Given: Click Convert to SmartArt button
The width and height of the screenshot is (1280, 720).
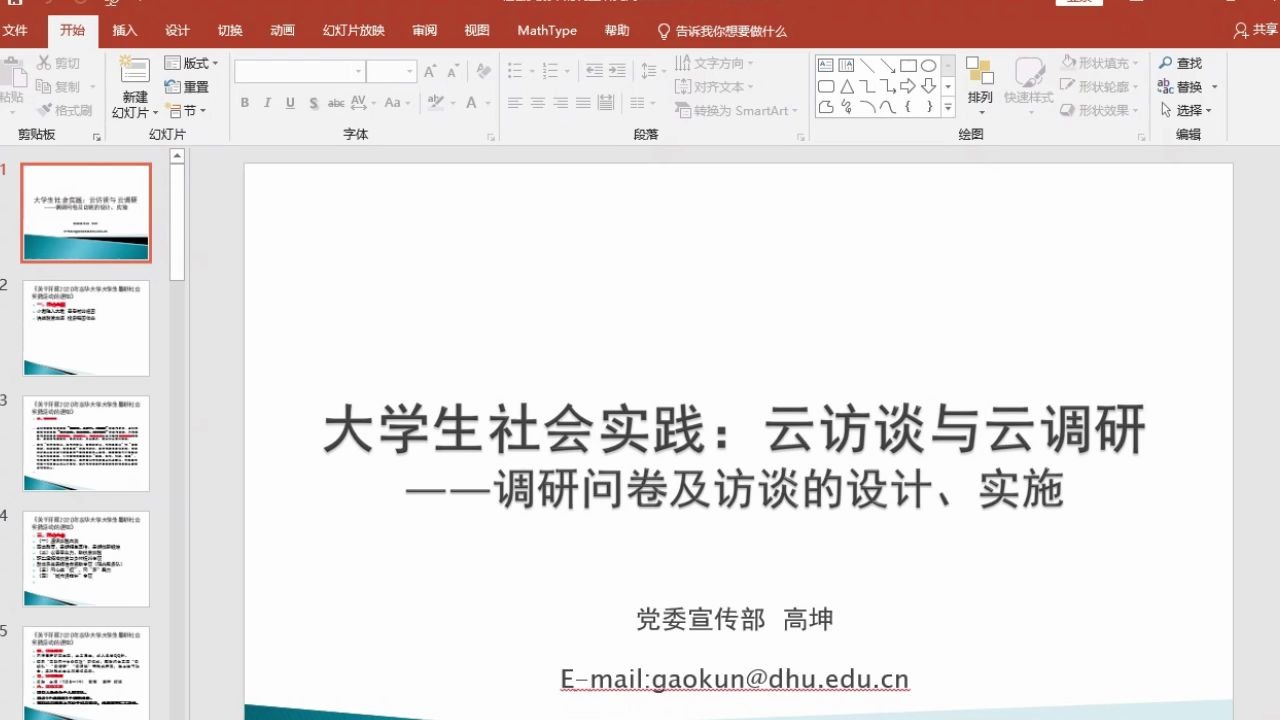Looking at the screenshot, I should click(x=737, y=111).
